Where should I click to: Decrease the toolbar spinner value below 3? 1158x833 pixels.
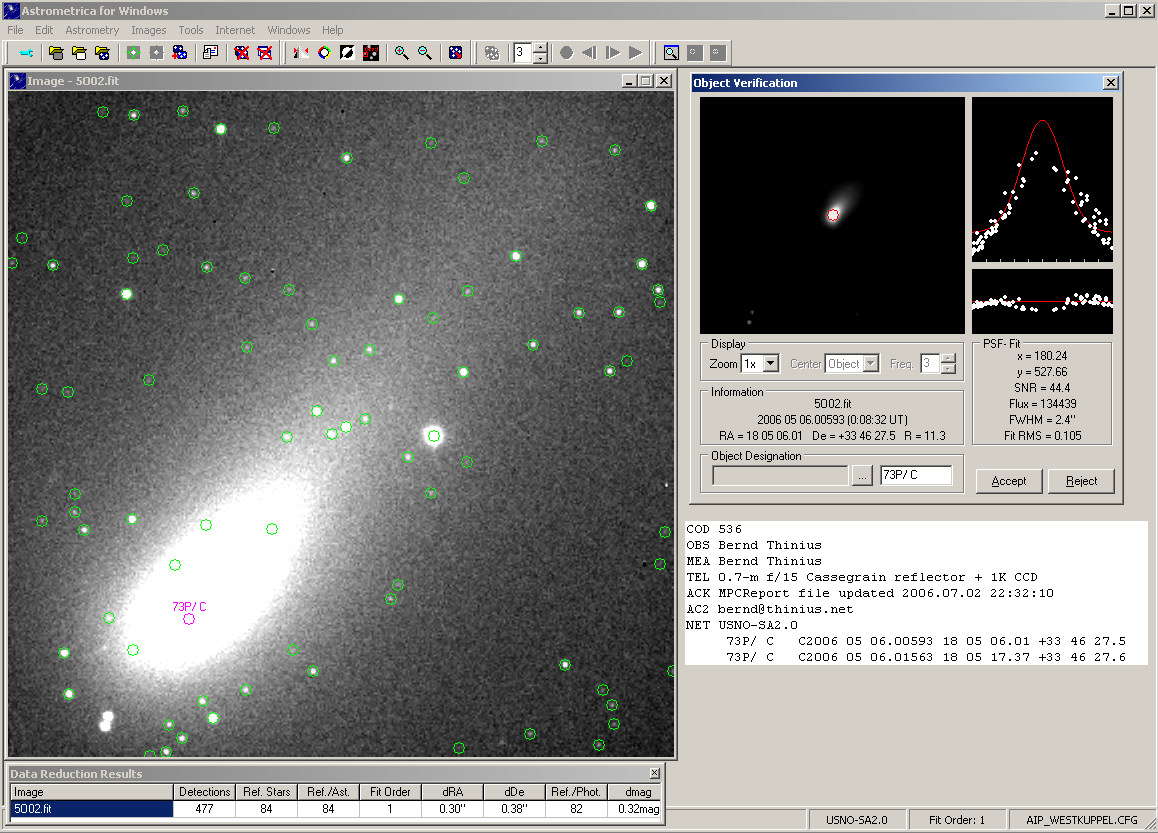point(540,58)
